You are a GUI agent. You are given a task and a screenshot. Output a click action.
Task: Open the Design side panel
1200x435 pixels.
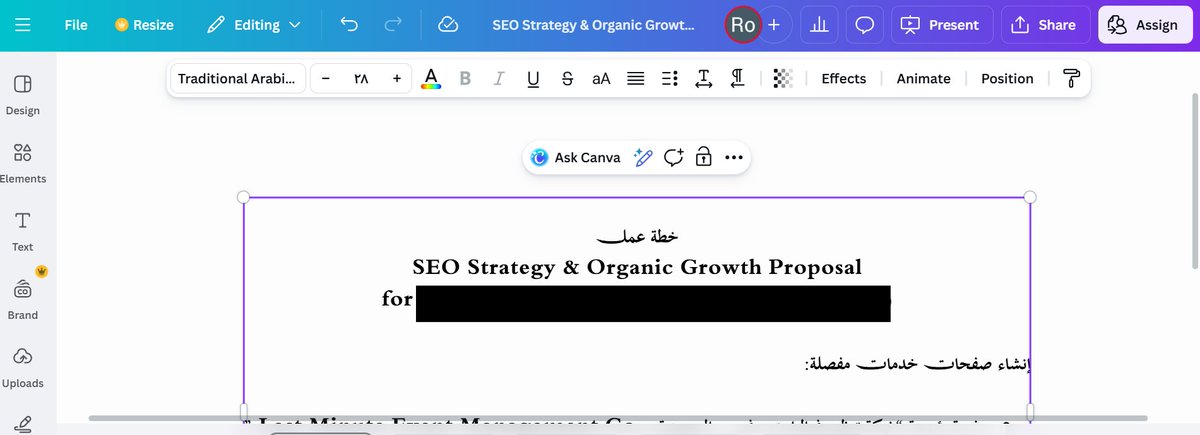coord(23,95)
